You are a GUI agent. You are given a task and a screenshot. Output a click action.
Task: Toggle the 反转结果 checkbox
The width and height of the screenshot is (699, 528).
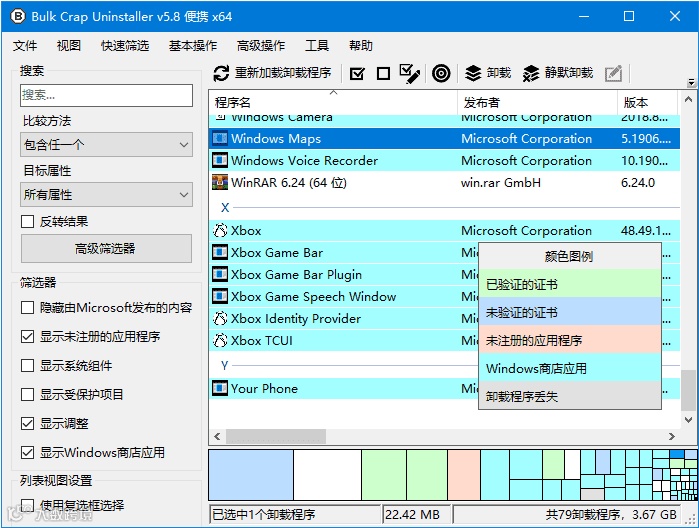(x=27, y=221)
